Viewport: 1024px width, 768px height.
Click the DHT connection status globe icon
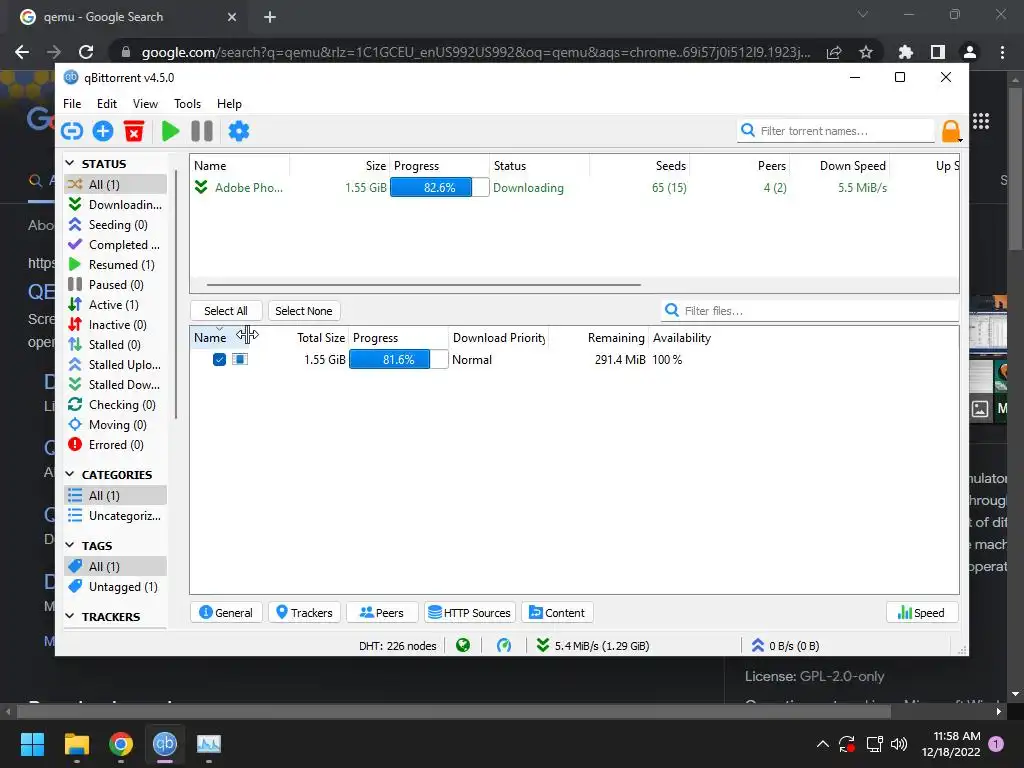pos(463,646)
